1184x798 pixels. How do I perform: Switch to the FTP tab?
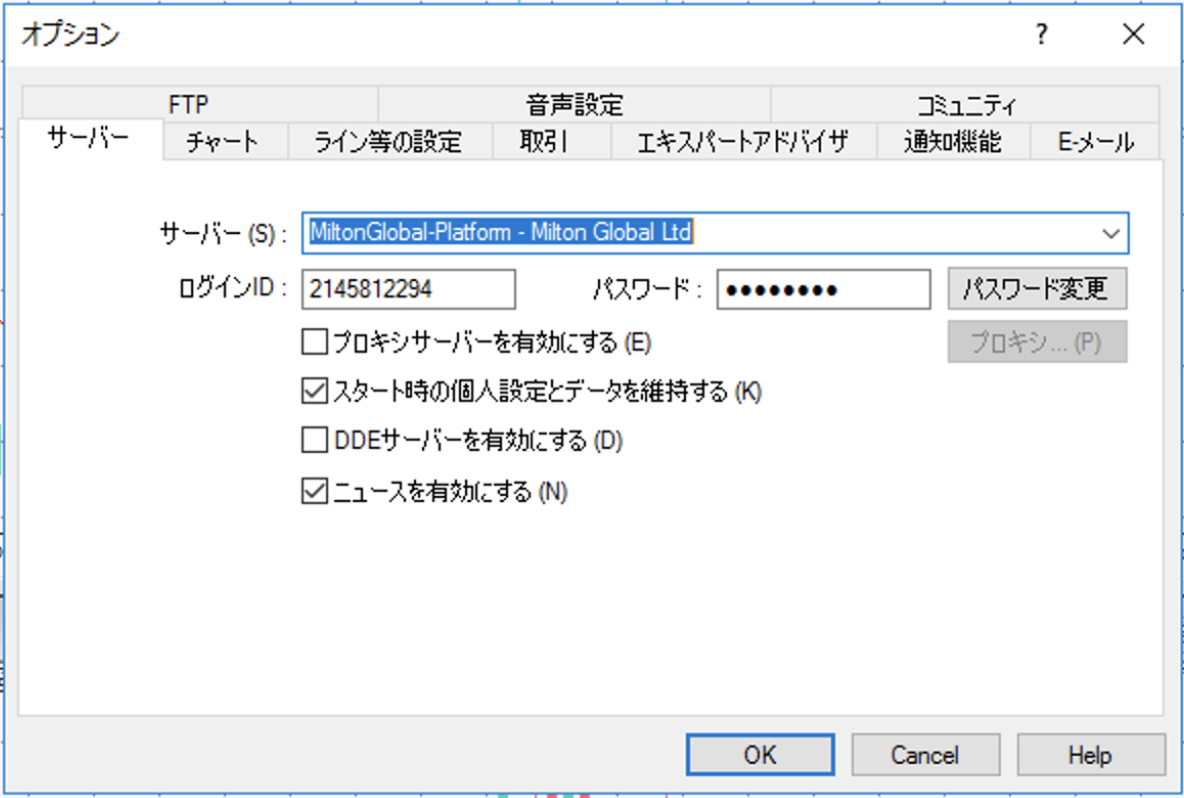click(x=199, y=104)
